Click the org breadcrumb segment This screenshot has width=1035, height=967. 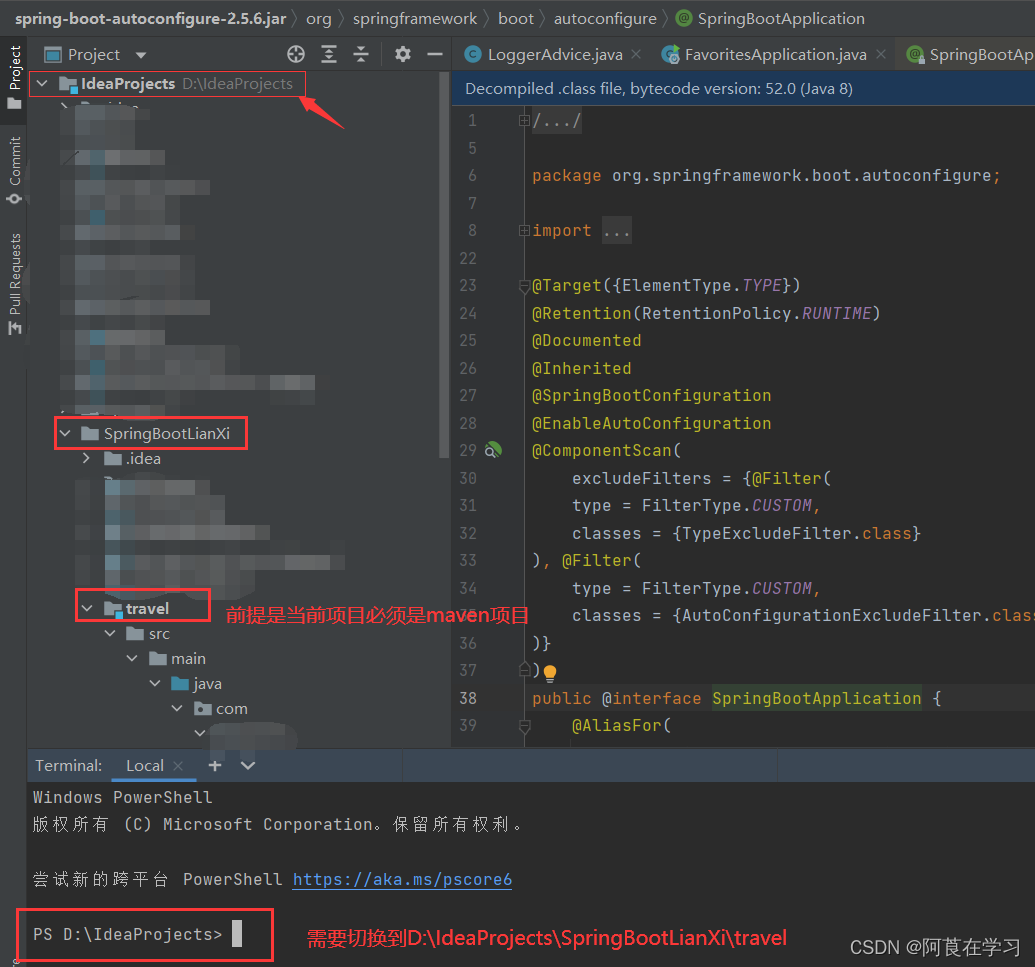pyautogui.click(x=319, y=18)
